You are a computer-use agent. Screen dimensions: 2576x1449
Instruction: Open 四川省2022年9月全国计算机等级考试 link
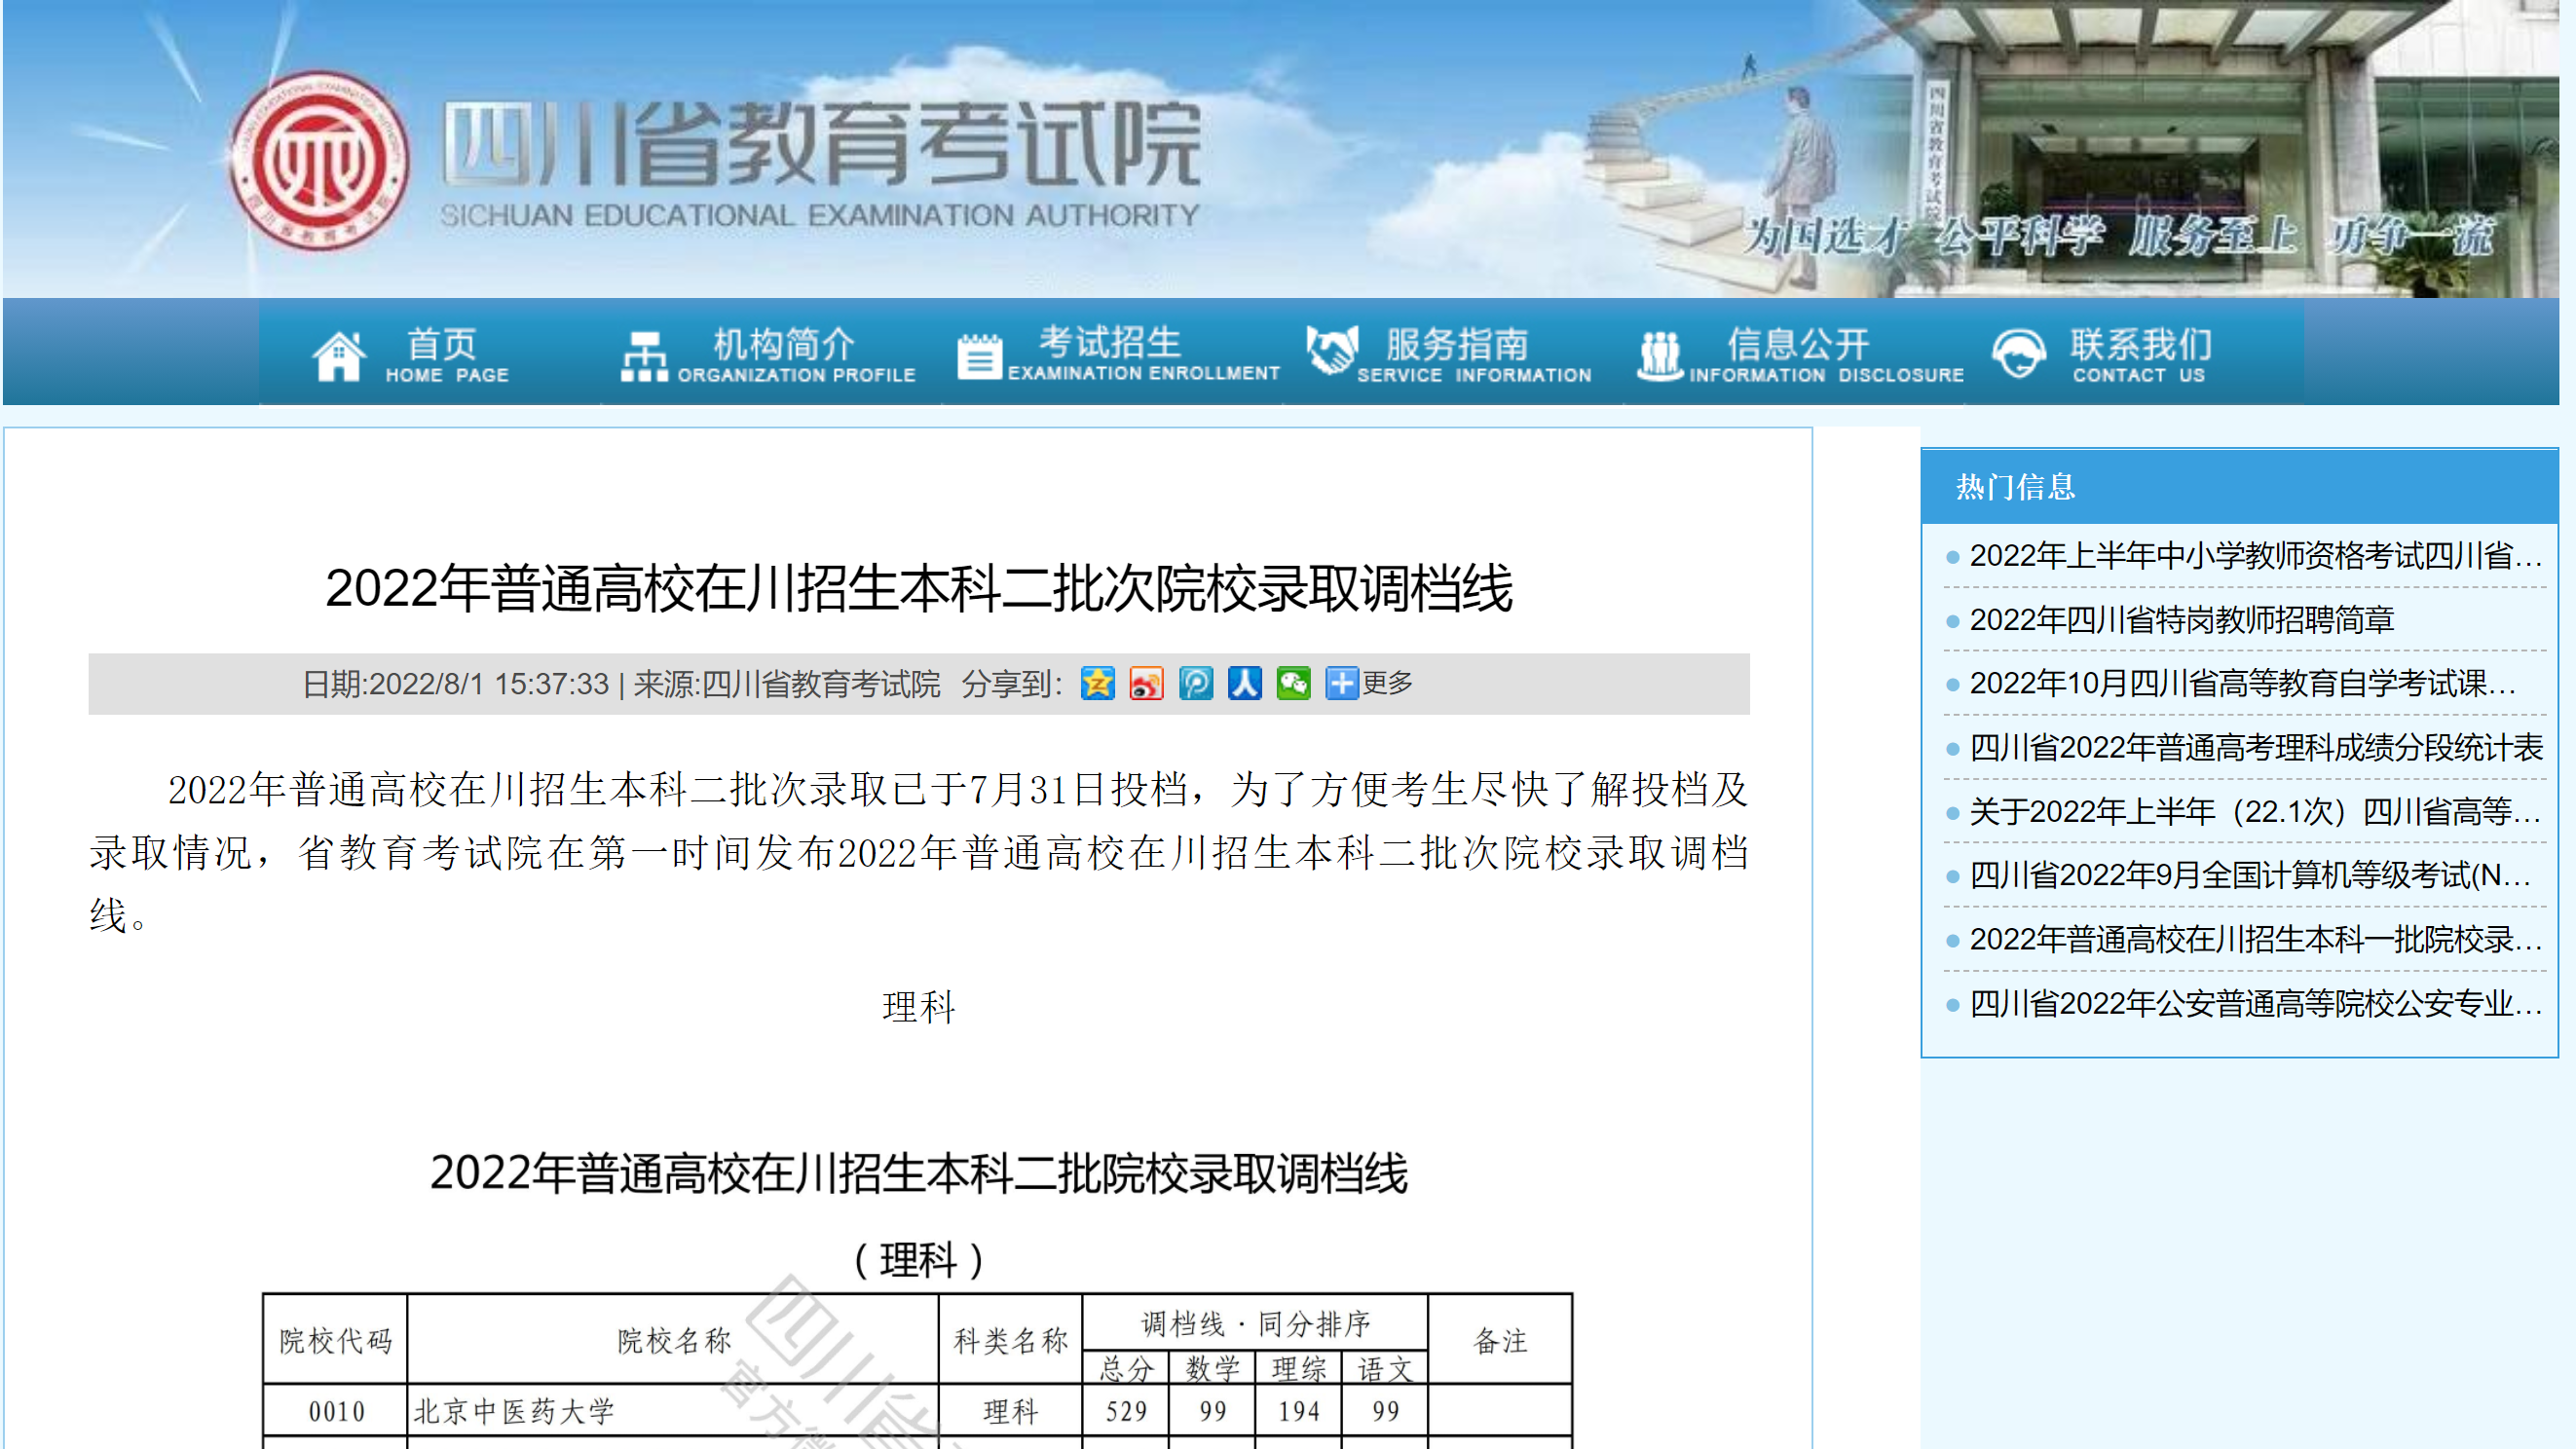point(2250,876)
